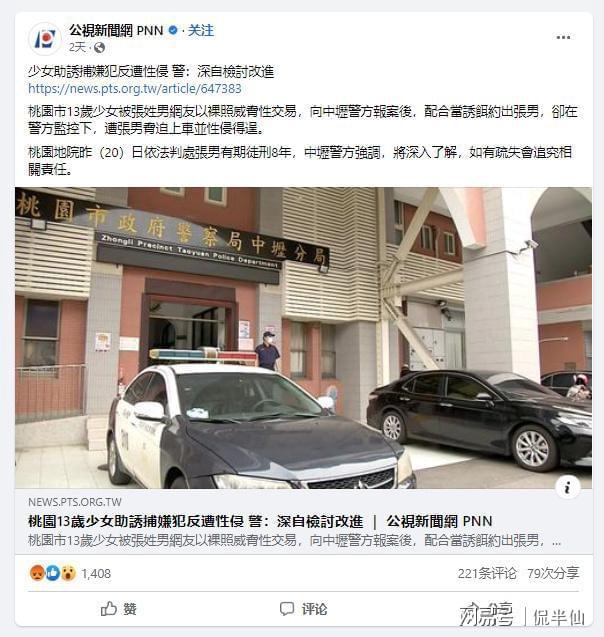Screen dimensions: 604x637
Task: Click the thumbs-up 赞 like button
Action: (x=118, y=609)
